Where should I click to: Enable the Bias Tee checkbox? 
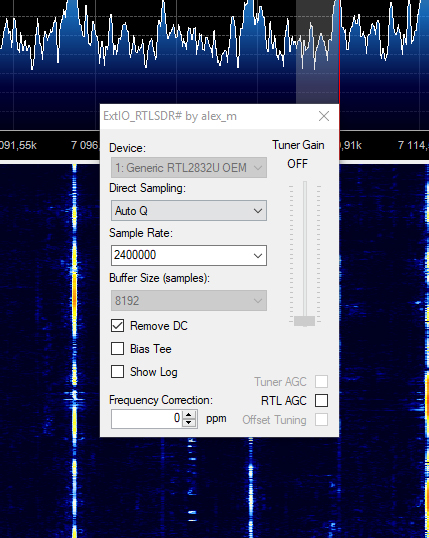tap(117, 349)
